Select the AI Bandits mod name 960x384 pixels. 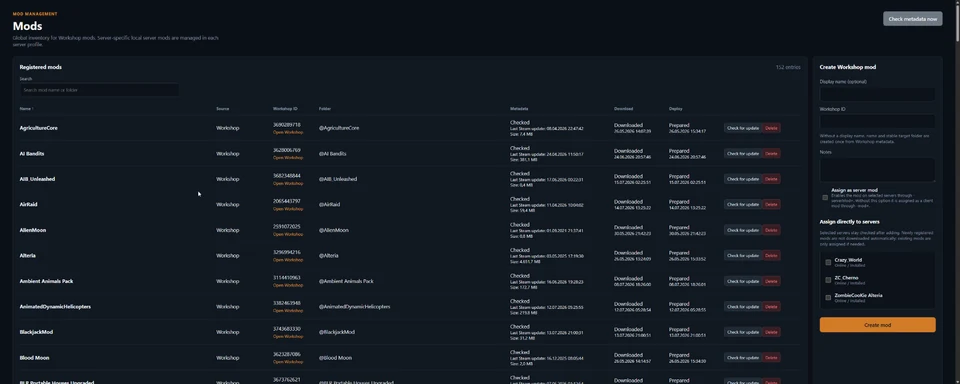tap(32, 154)
